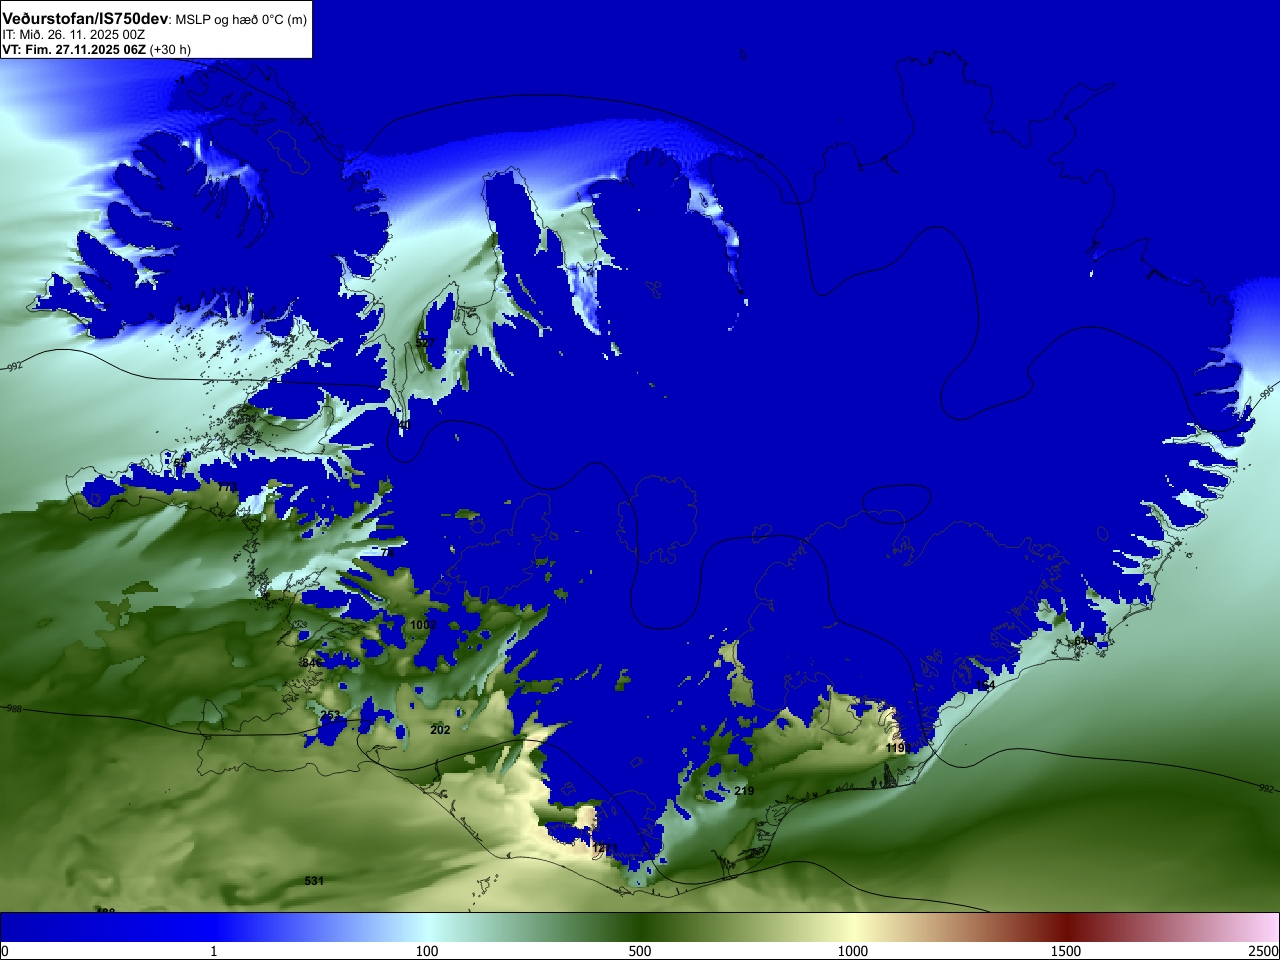Screen dimensions: 1280x960
Task: Click the 'MSLP og hæð 0°C (m)' label
Action: [242, 20]
